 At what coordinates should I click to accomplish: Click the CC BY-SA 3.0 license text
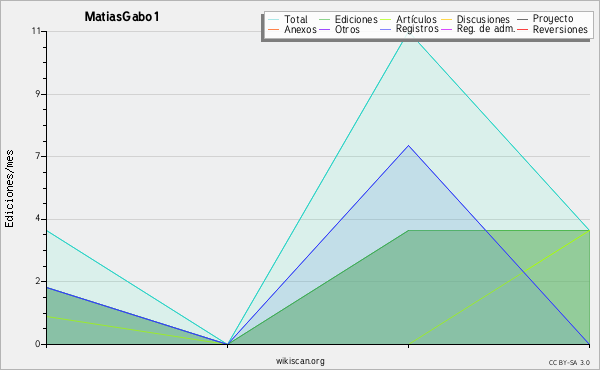(569, 362)
